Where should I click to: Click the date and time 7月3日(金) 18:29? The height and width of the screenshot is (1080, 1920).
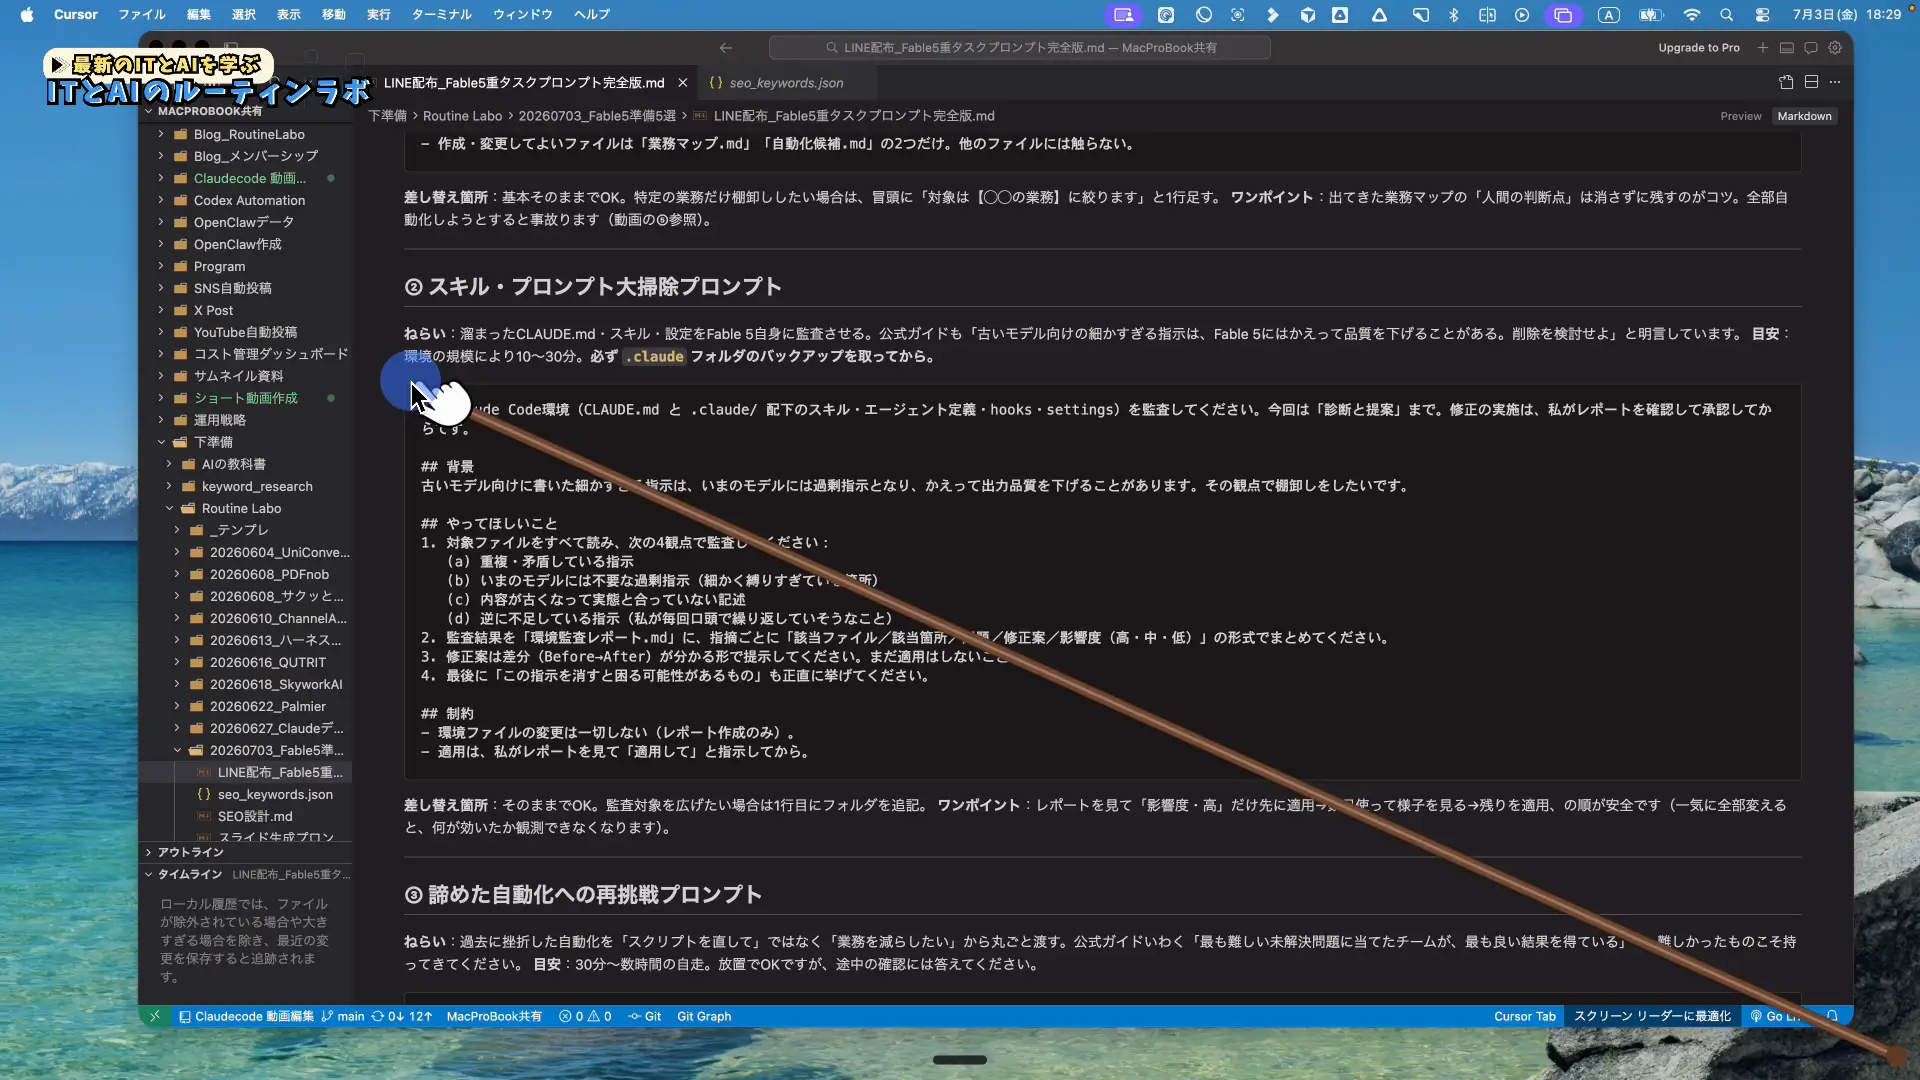pyautogui.click(x=1846, y=14)
